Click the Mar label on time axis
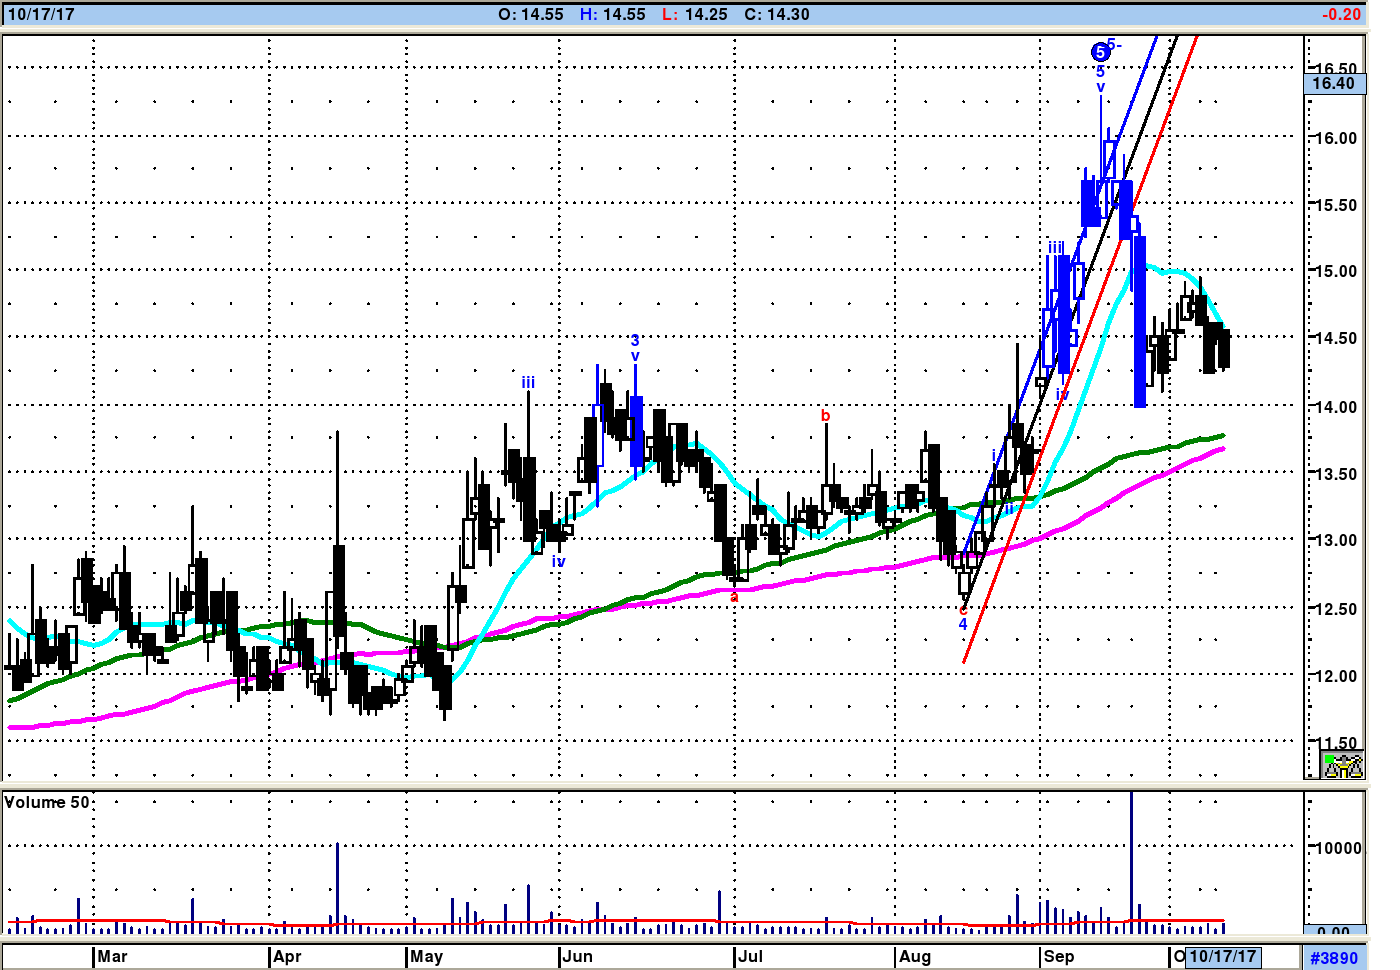 (x=112, y=957)
